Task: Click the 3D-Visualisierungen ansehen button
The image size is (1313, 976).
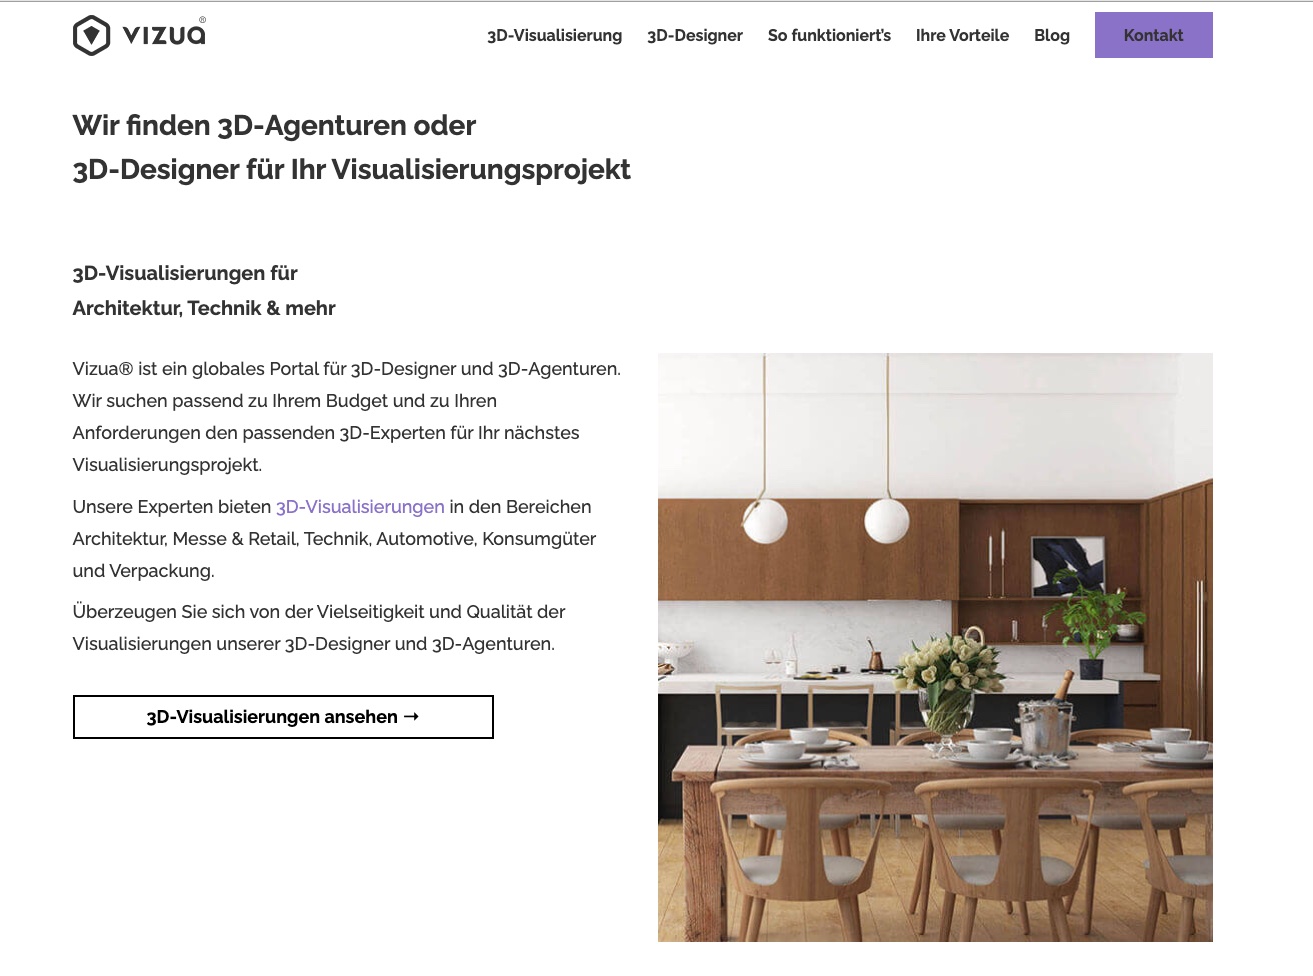Action: click(x=283, y=717)
